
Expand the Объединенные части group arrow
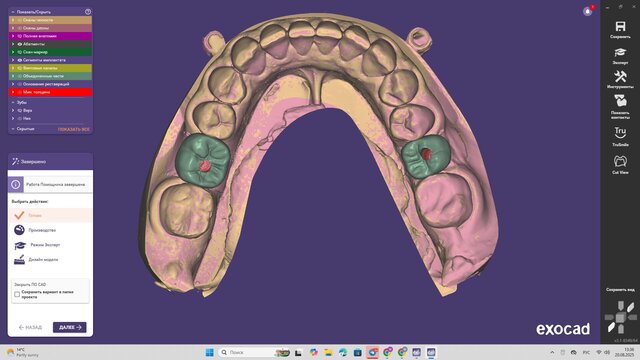[13, 76]
